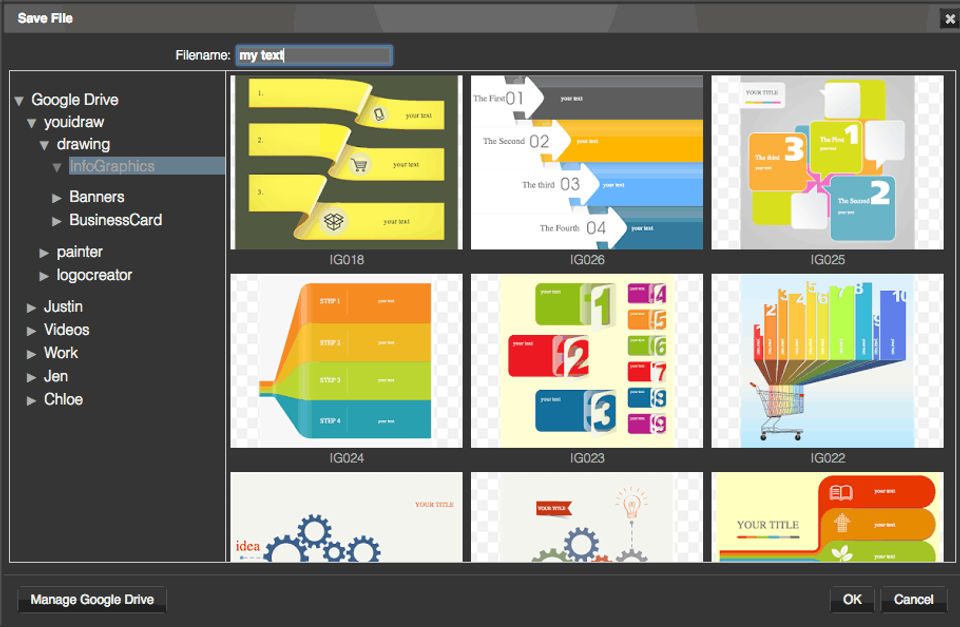Click the IG024 file name label

click(x=347, y=458)
